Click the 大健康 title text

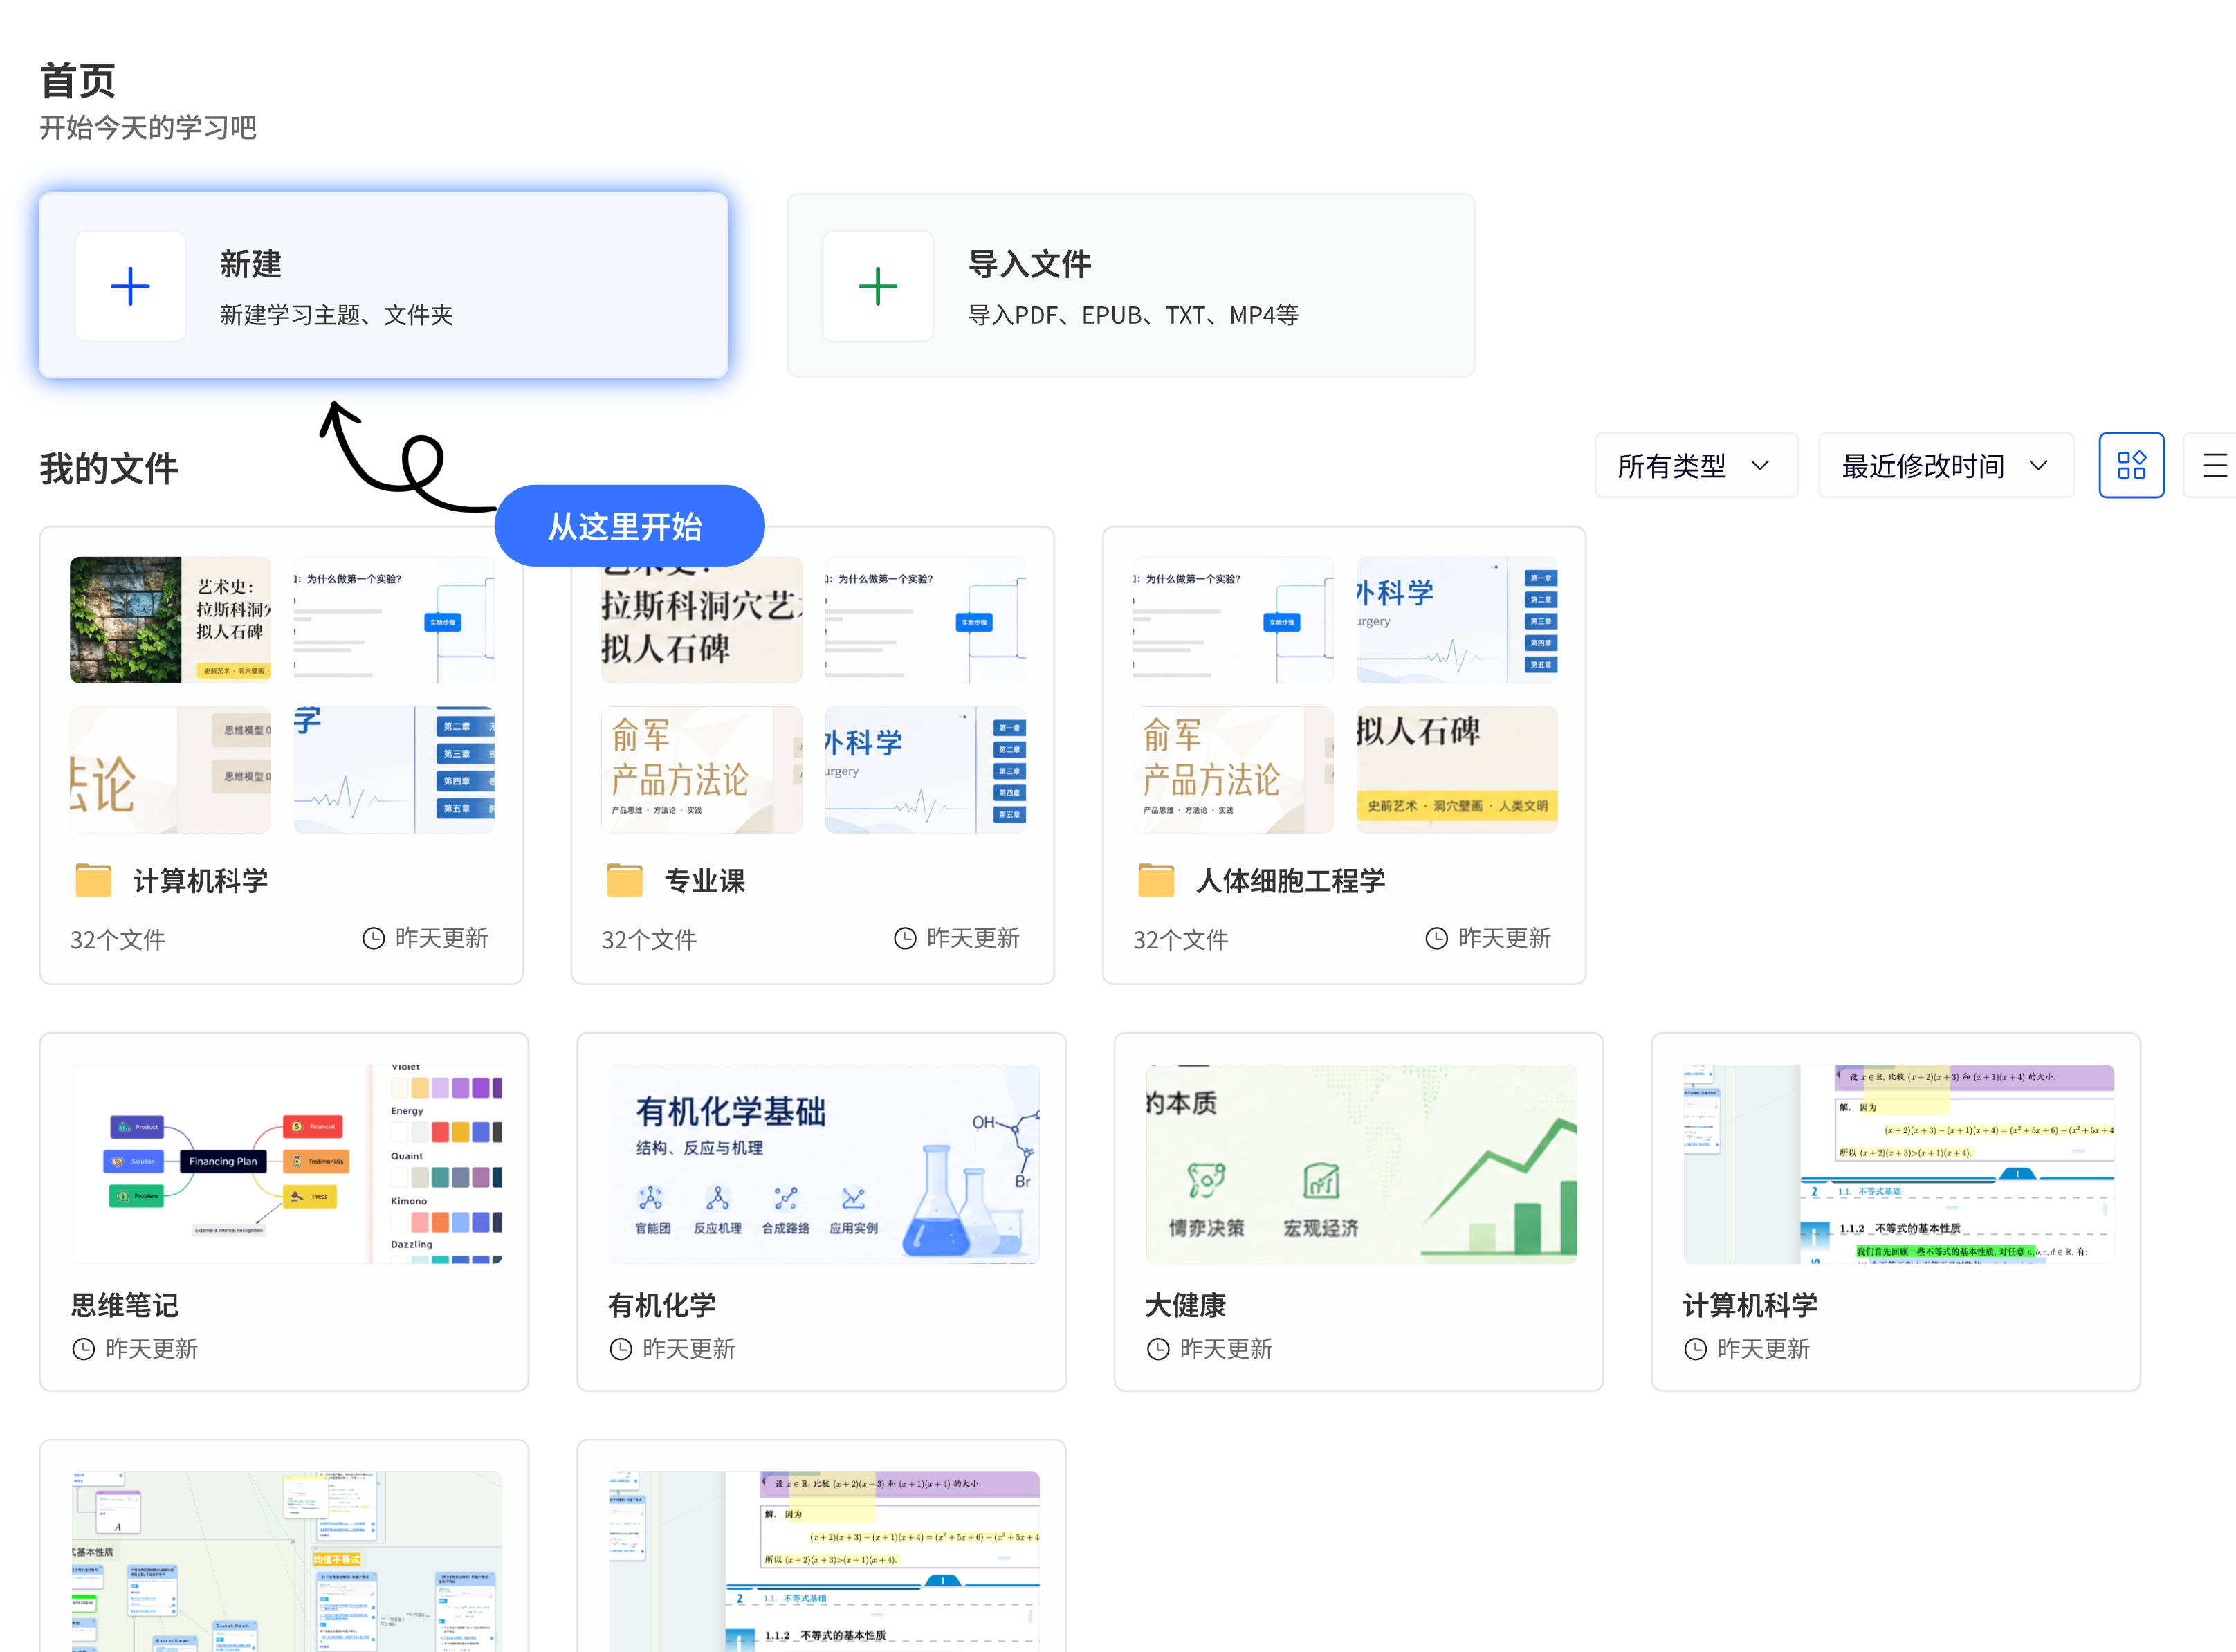tap(1185, 1305)
